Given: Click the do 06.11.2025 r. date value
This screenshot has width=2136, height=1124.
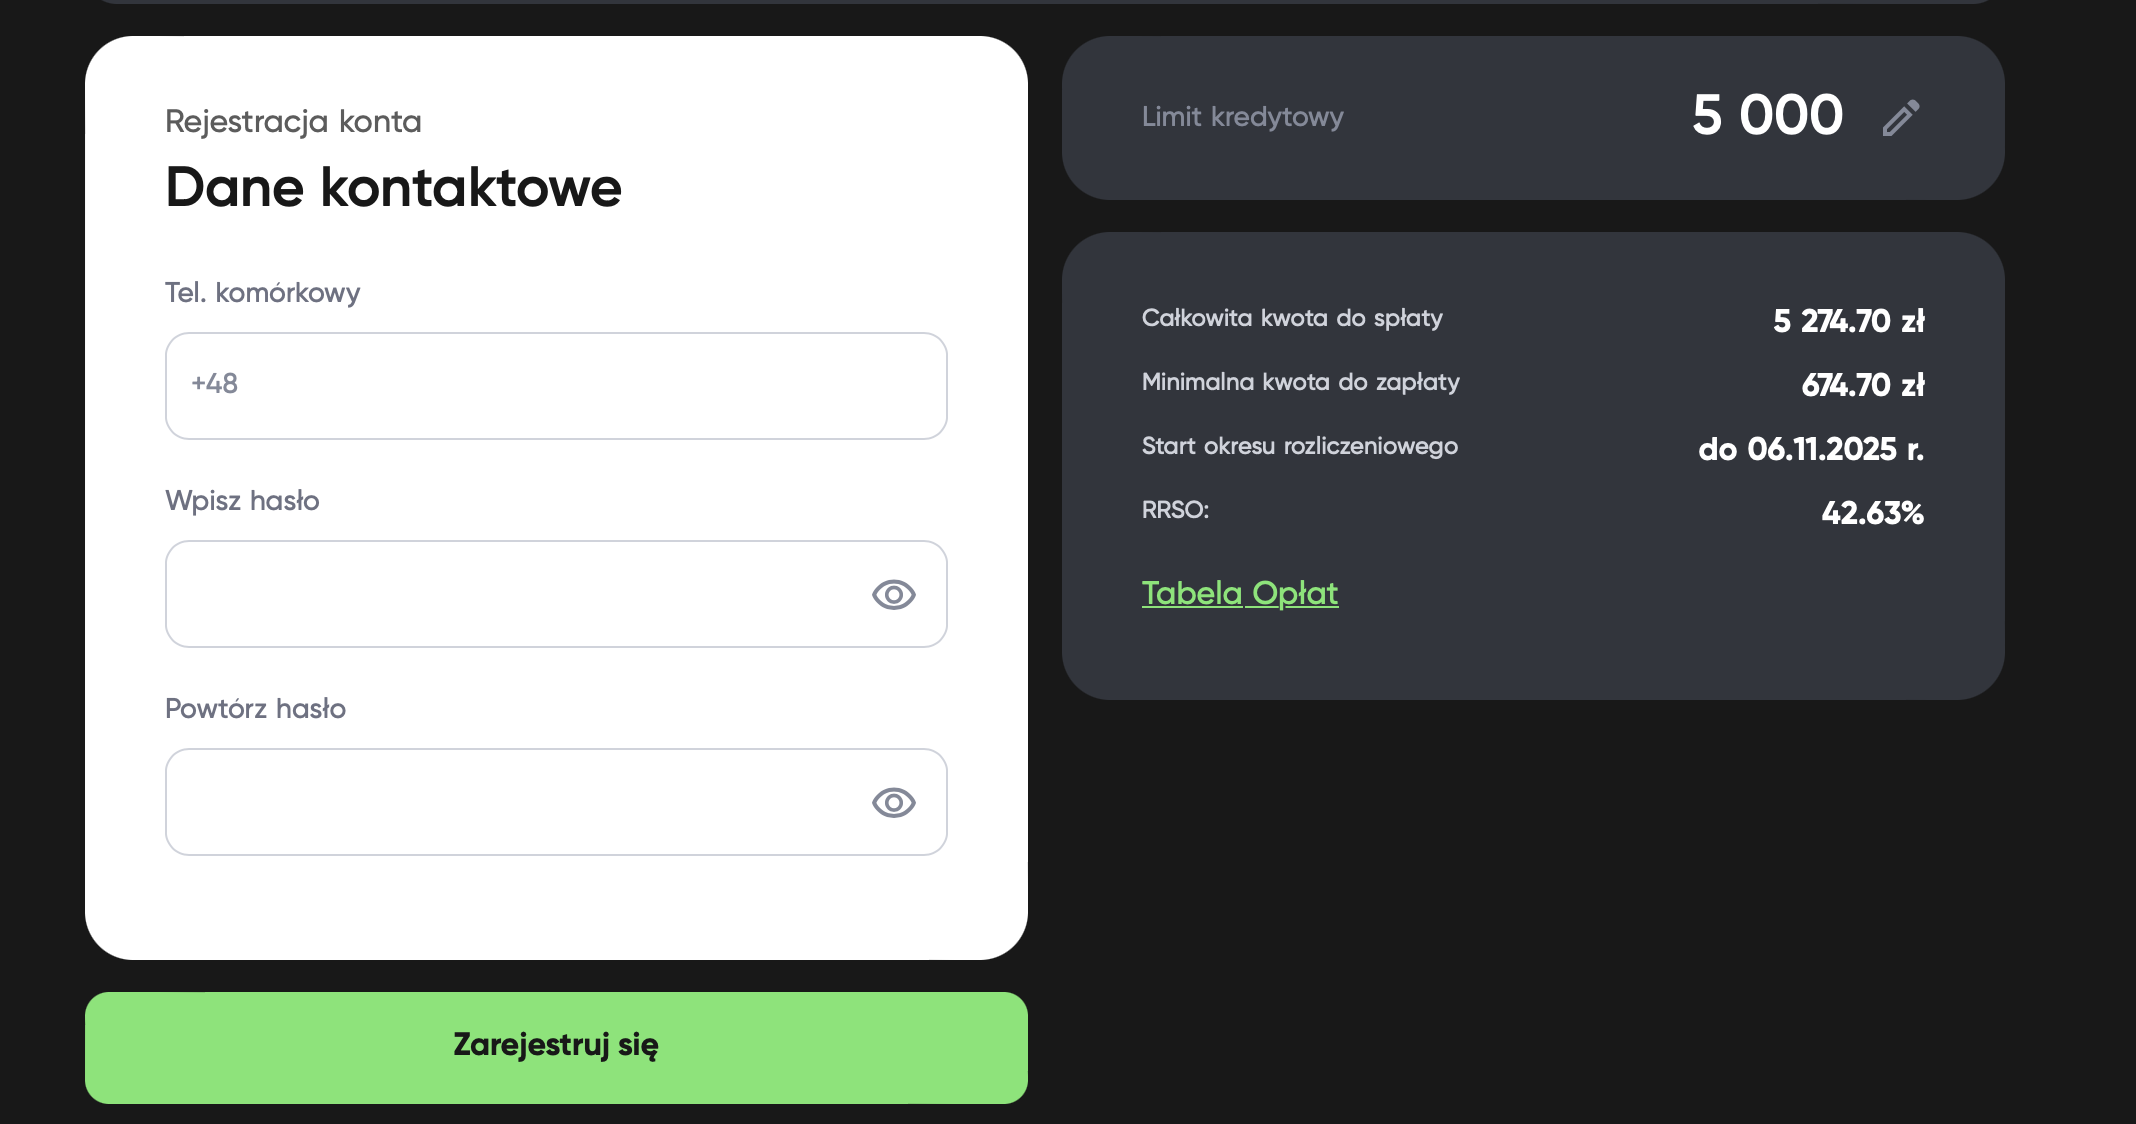Looking at the screenshot, I should pos(1810,449).
